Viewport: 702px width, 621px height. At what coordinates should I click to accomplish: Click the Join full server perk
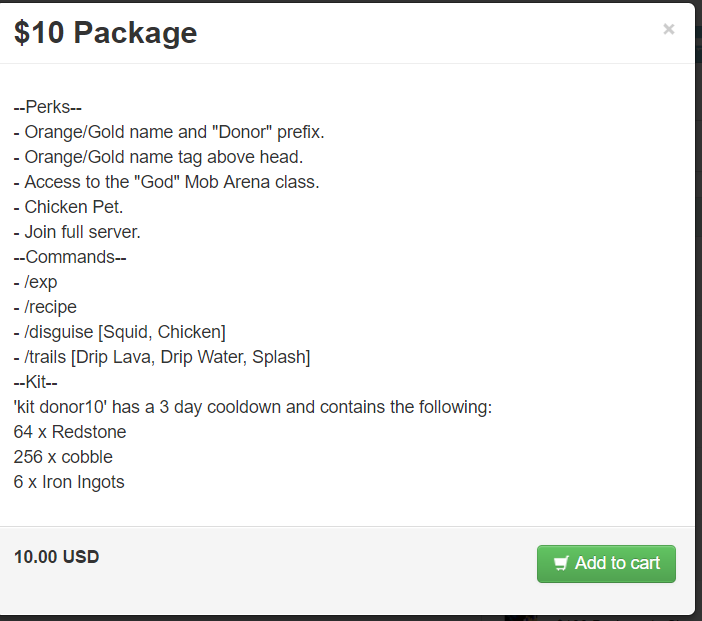[x=77, y=232]
